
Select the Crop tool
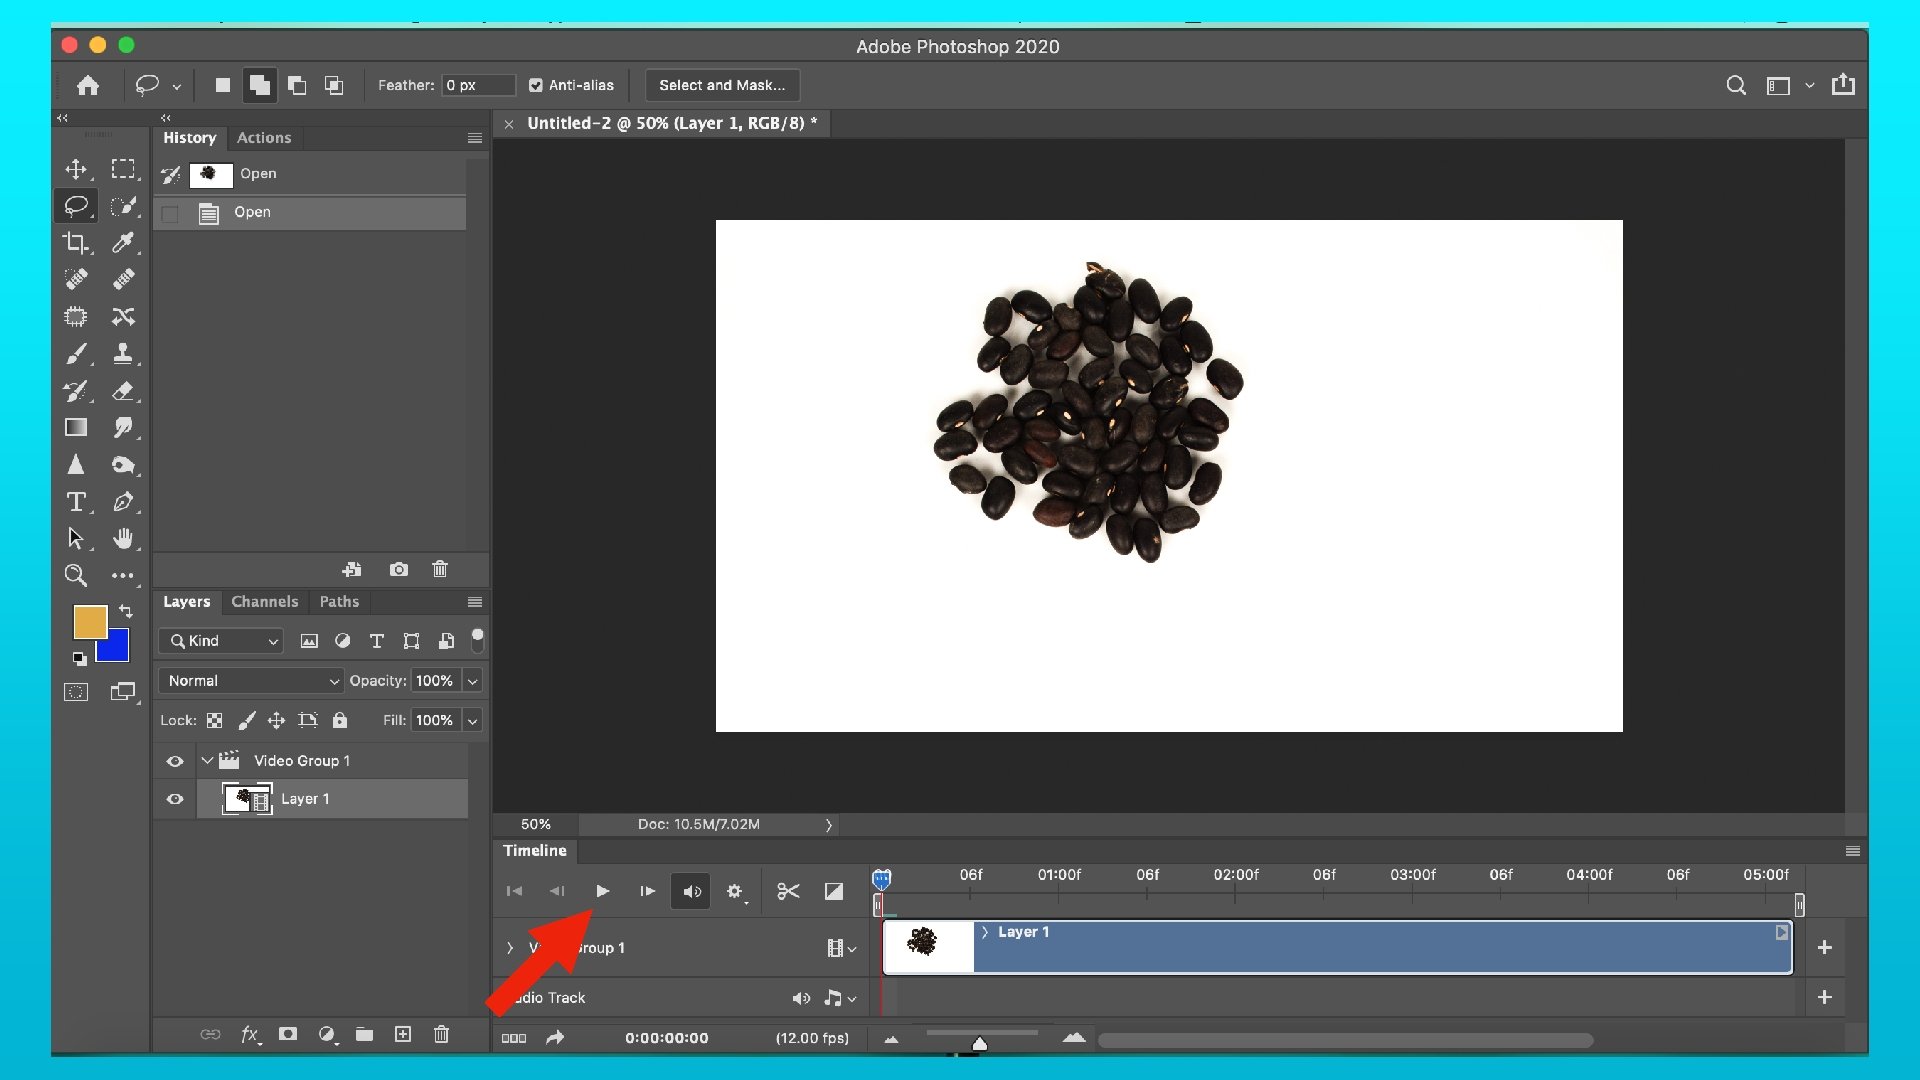coord(76,242)
